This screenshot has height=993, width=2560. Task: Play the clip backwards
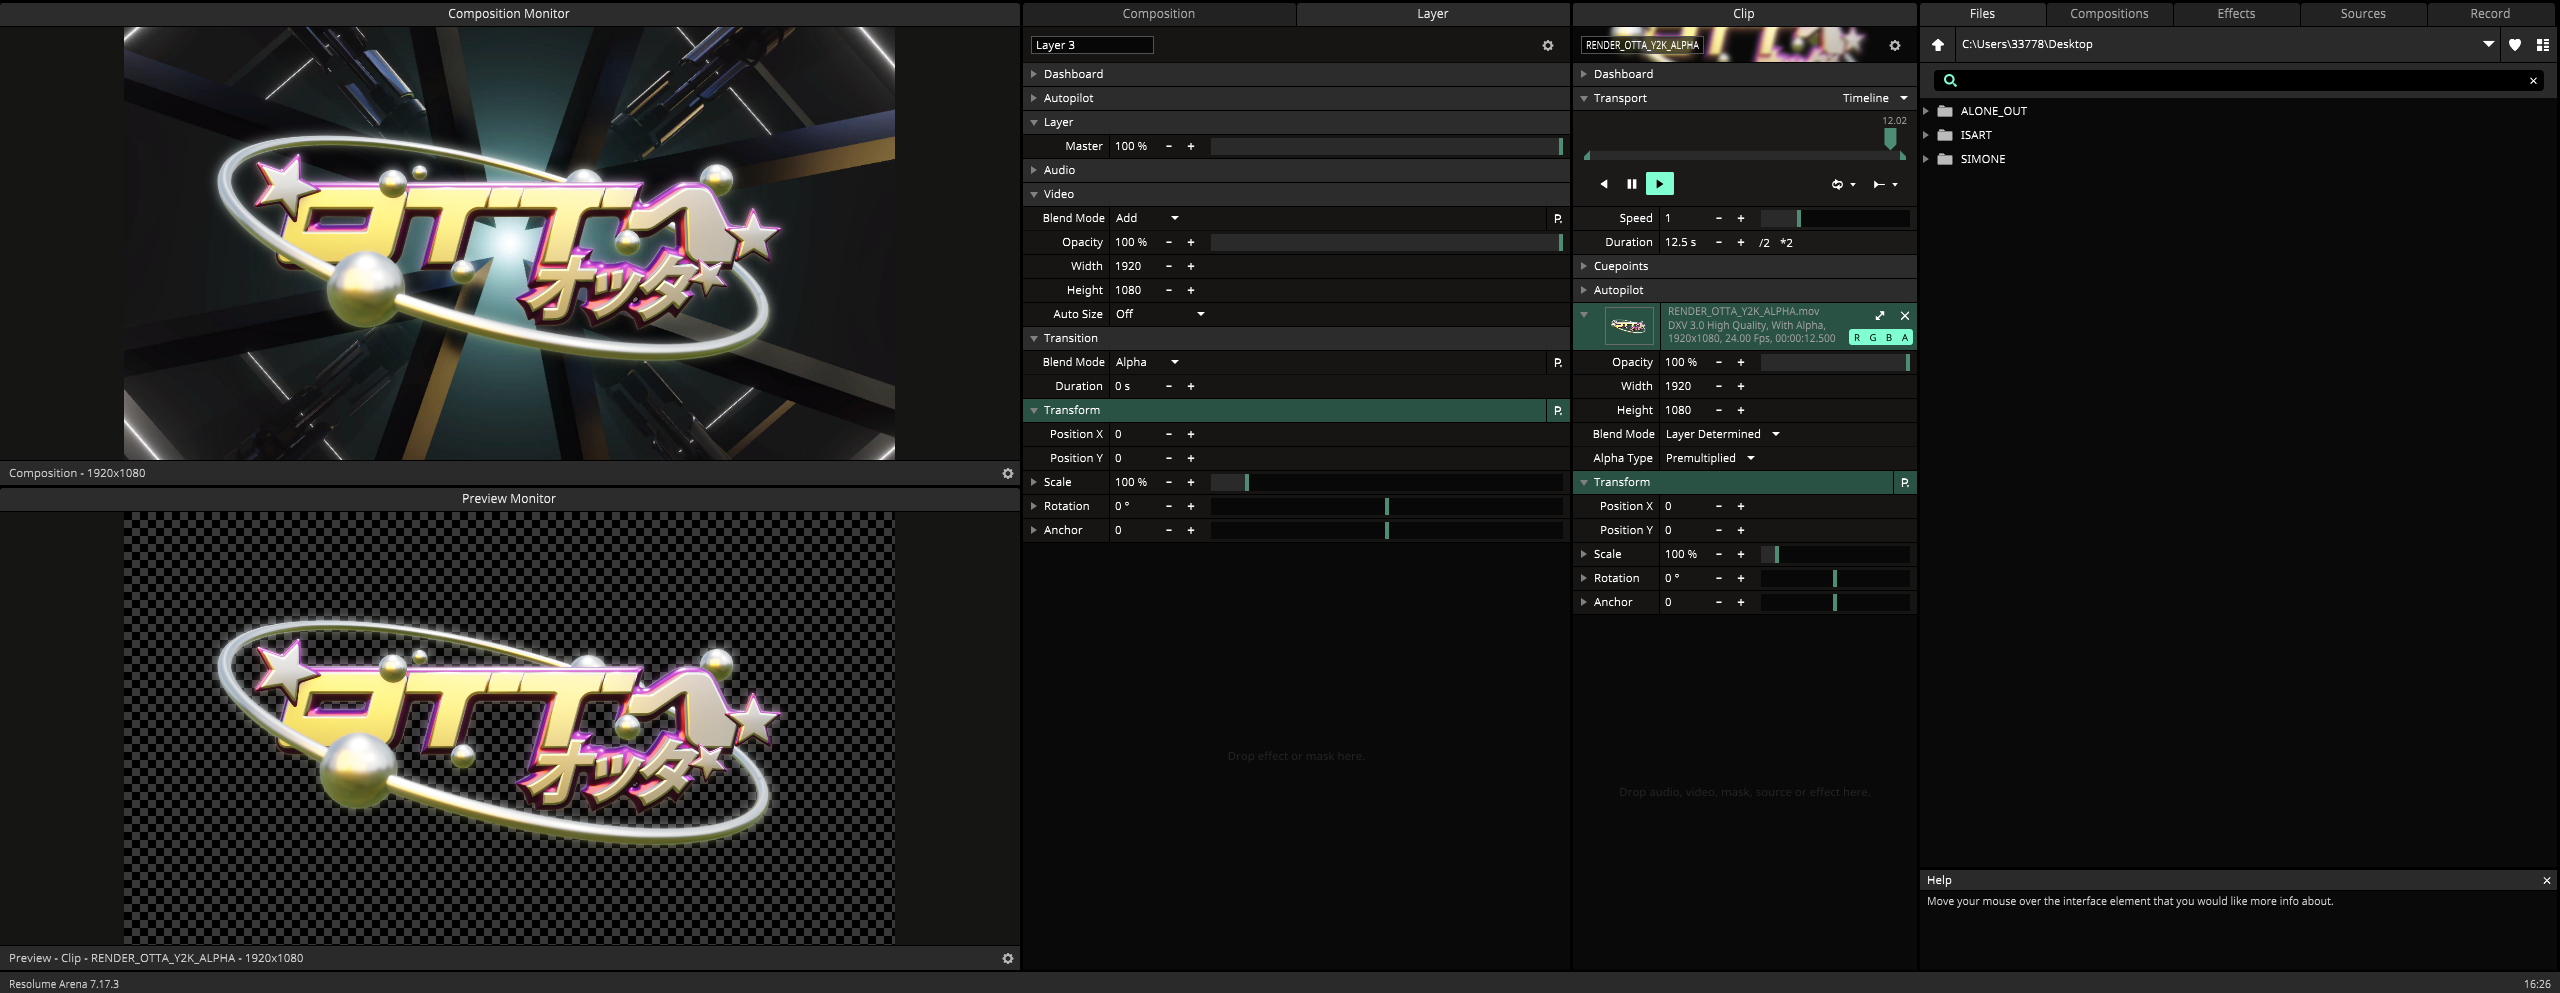click(x=1604, y=184)
